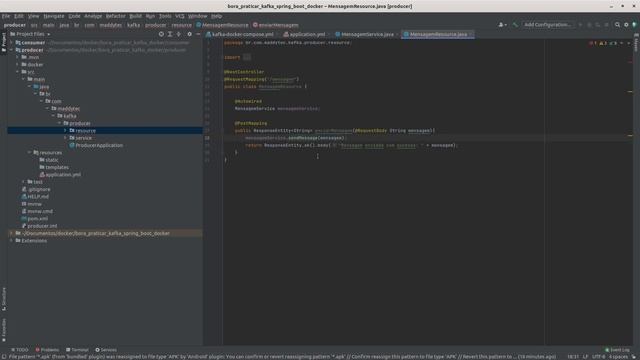Expand the test folder
Viewport: 640px width, 360px height.
[23, 182]
